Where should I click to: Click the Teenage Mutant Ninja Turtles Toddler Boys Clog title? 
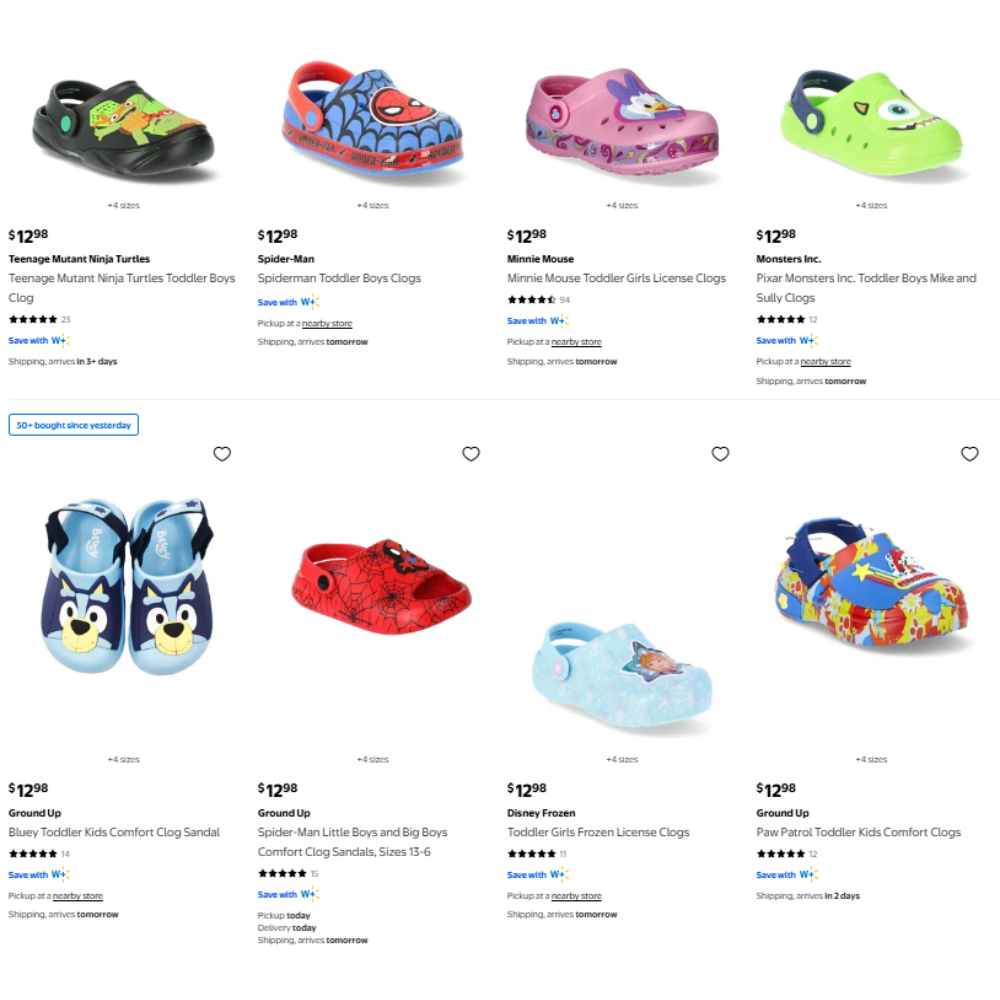122,288
